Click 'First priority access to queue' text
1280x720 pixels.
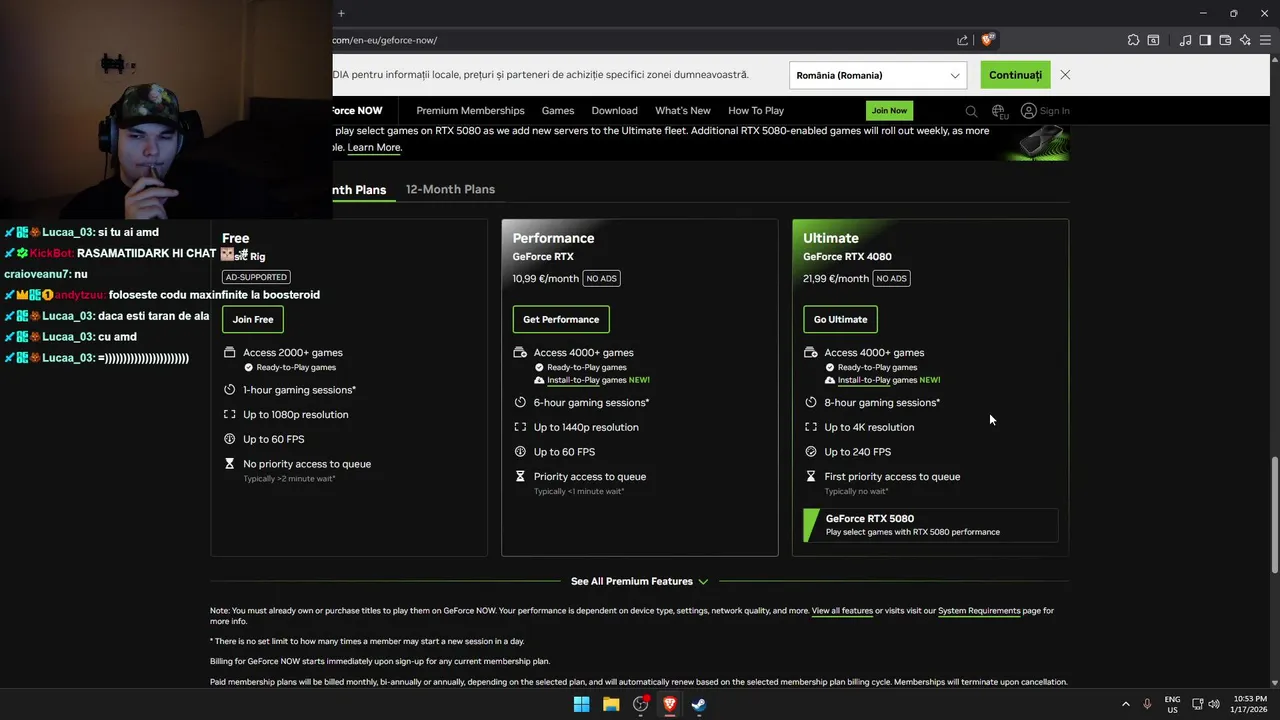pos(892,477)
